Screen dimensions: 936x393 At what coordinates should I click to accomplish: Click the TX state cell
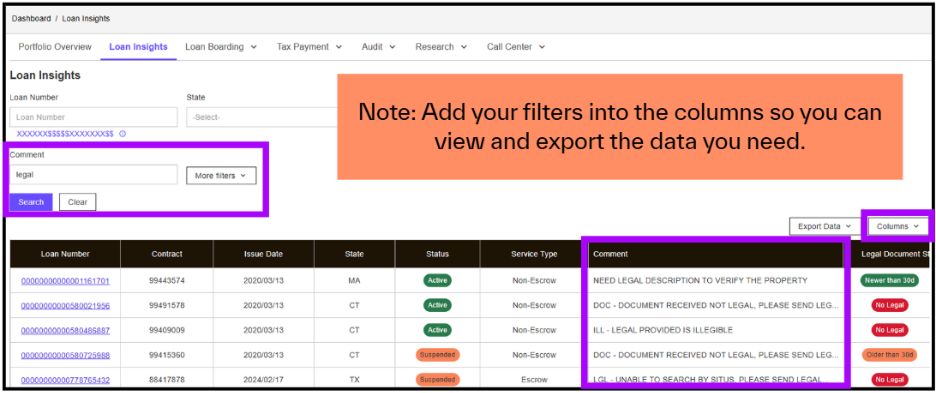354,380
